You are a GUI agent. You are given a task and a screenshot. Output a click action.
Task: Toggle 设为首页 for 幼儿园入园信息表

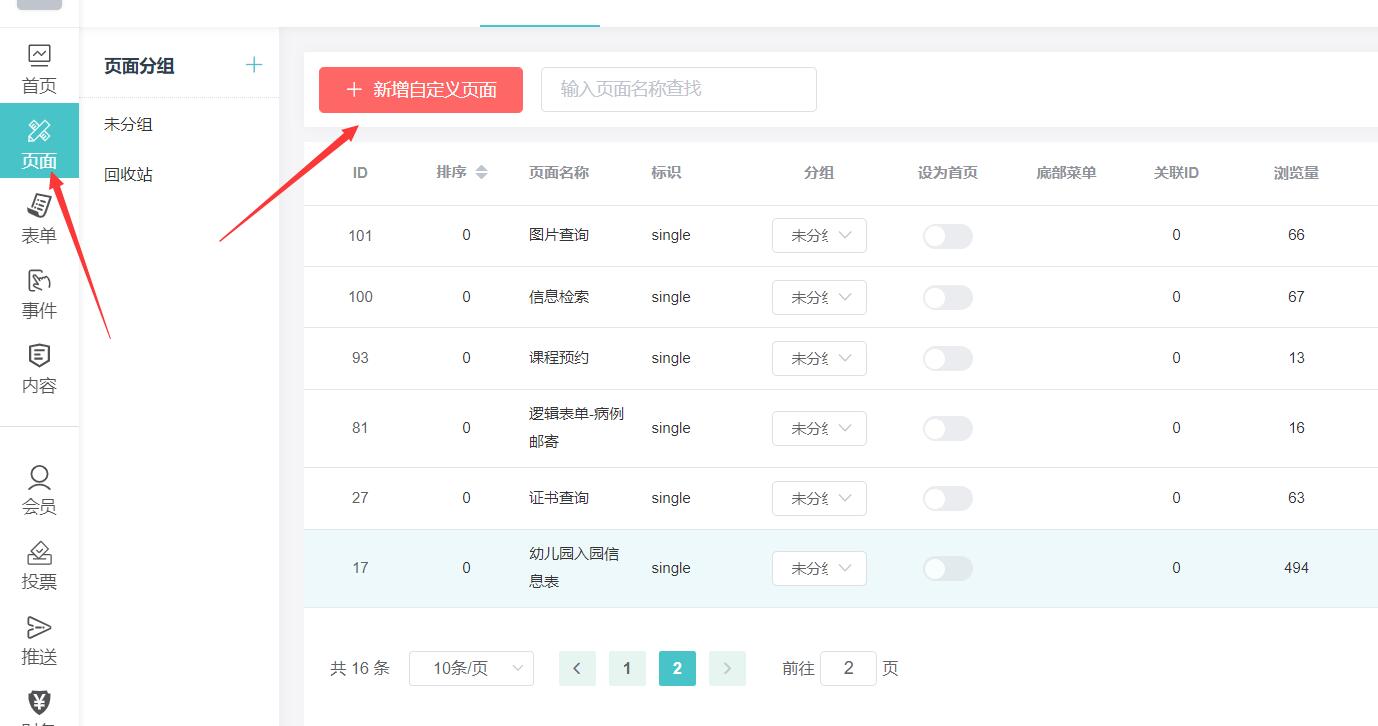tap(947, 568)
